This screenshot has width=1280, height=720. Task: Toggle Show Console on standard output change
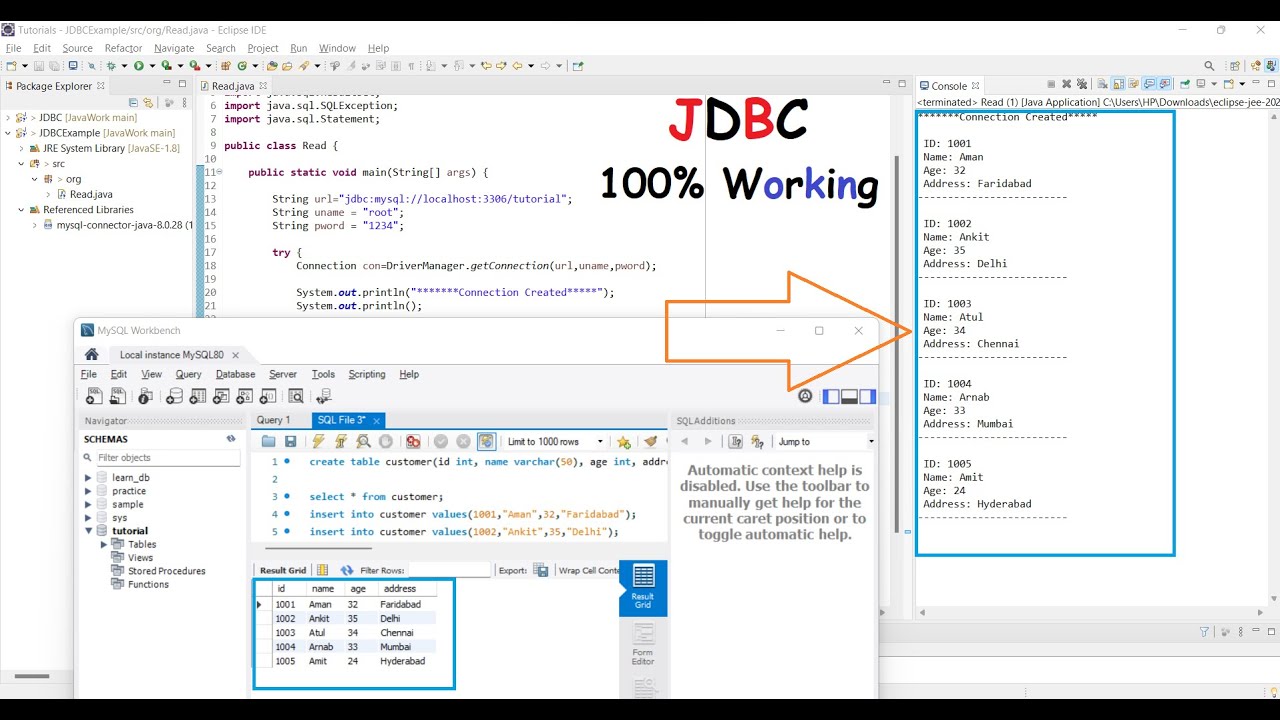(x=1149, y=84)
